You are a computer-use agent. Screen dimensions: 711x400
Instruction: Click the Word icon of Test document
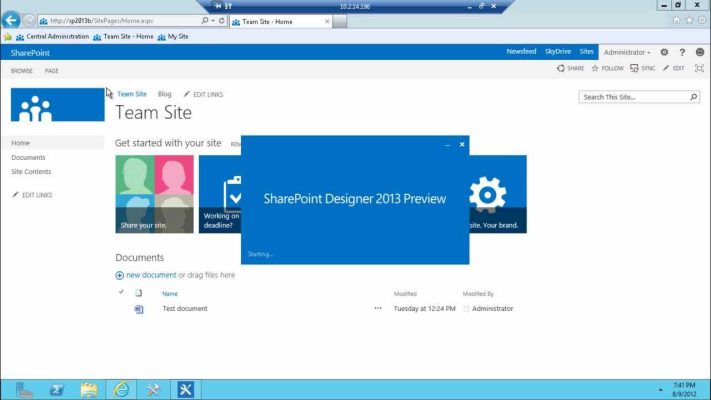pos(139,309)
